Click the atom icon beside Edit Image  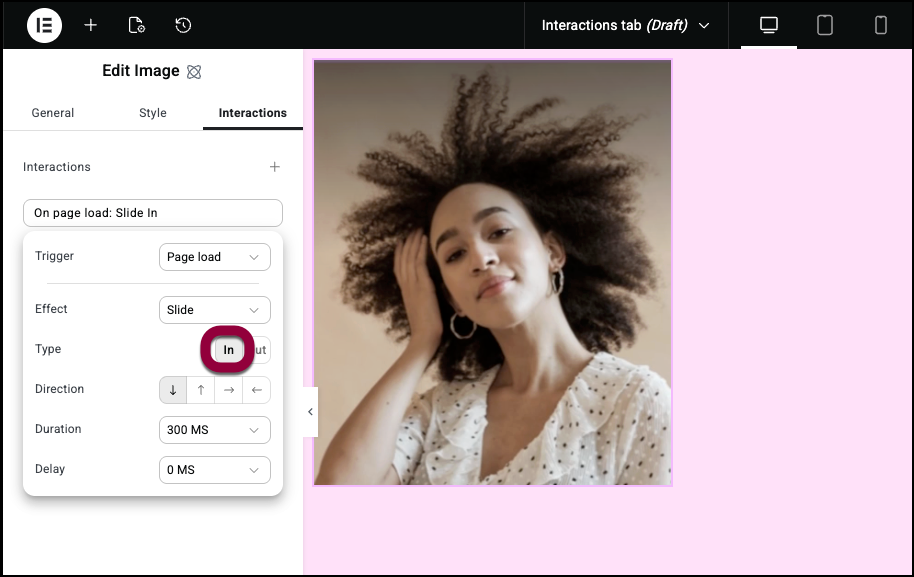tap(194, 72)
